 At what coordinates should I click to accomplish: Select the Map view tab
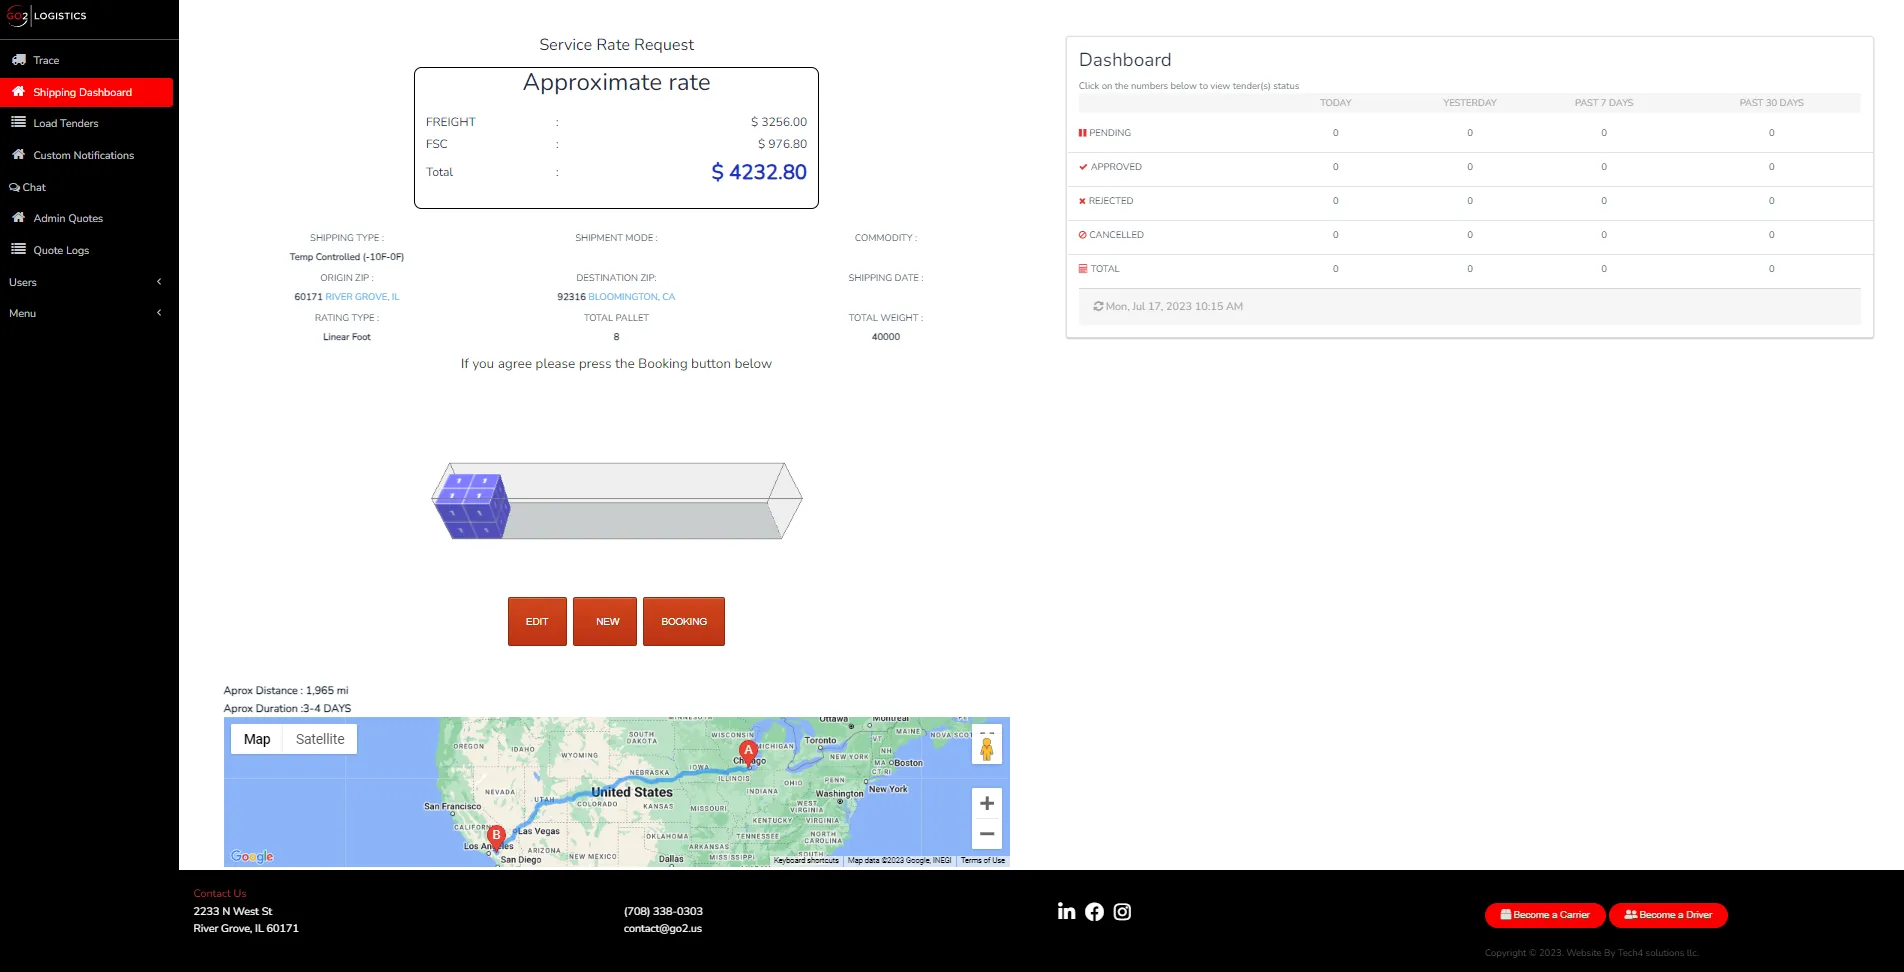tap(256, 738)
